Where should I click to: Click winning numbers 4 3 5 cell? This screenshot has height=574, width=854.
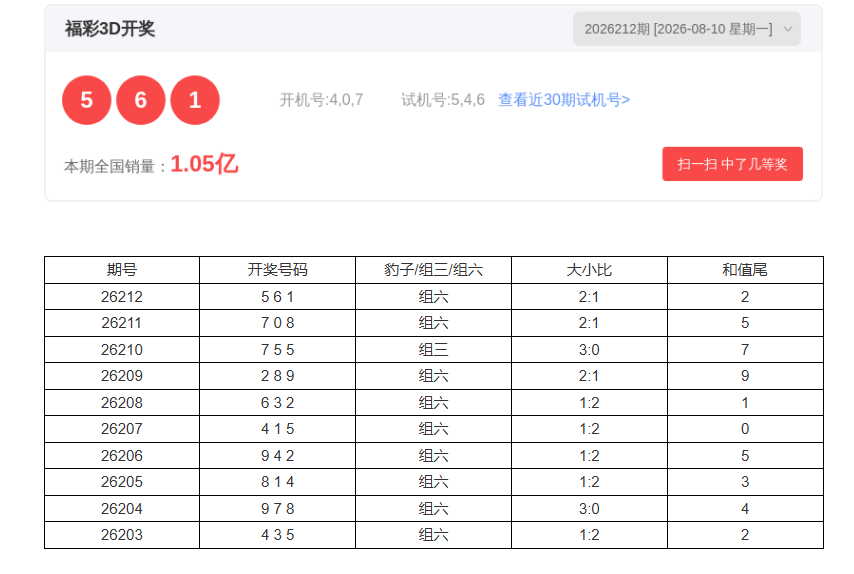tap(277, 535)
